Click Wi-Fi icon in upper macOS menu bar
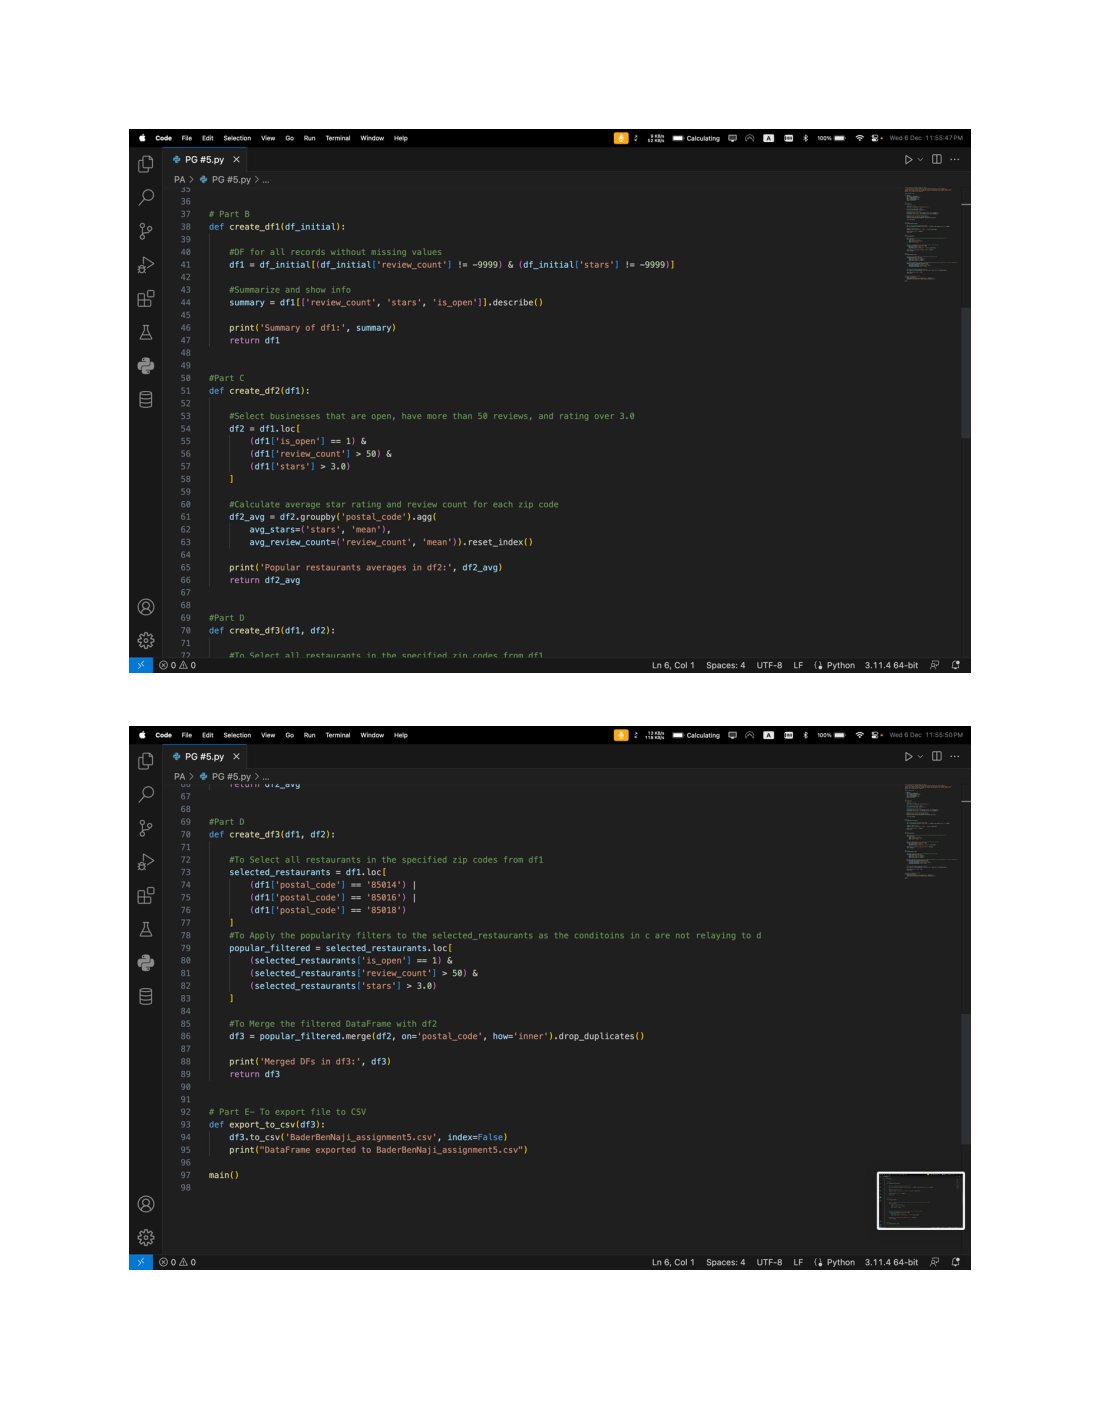The image size is (1100, 1423). point(859,138)
